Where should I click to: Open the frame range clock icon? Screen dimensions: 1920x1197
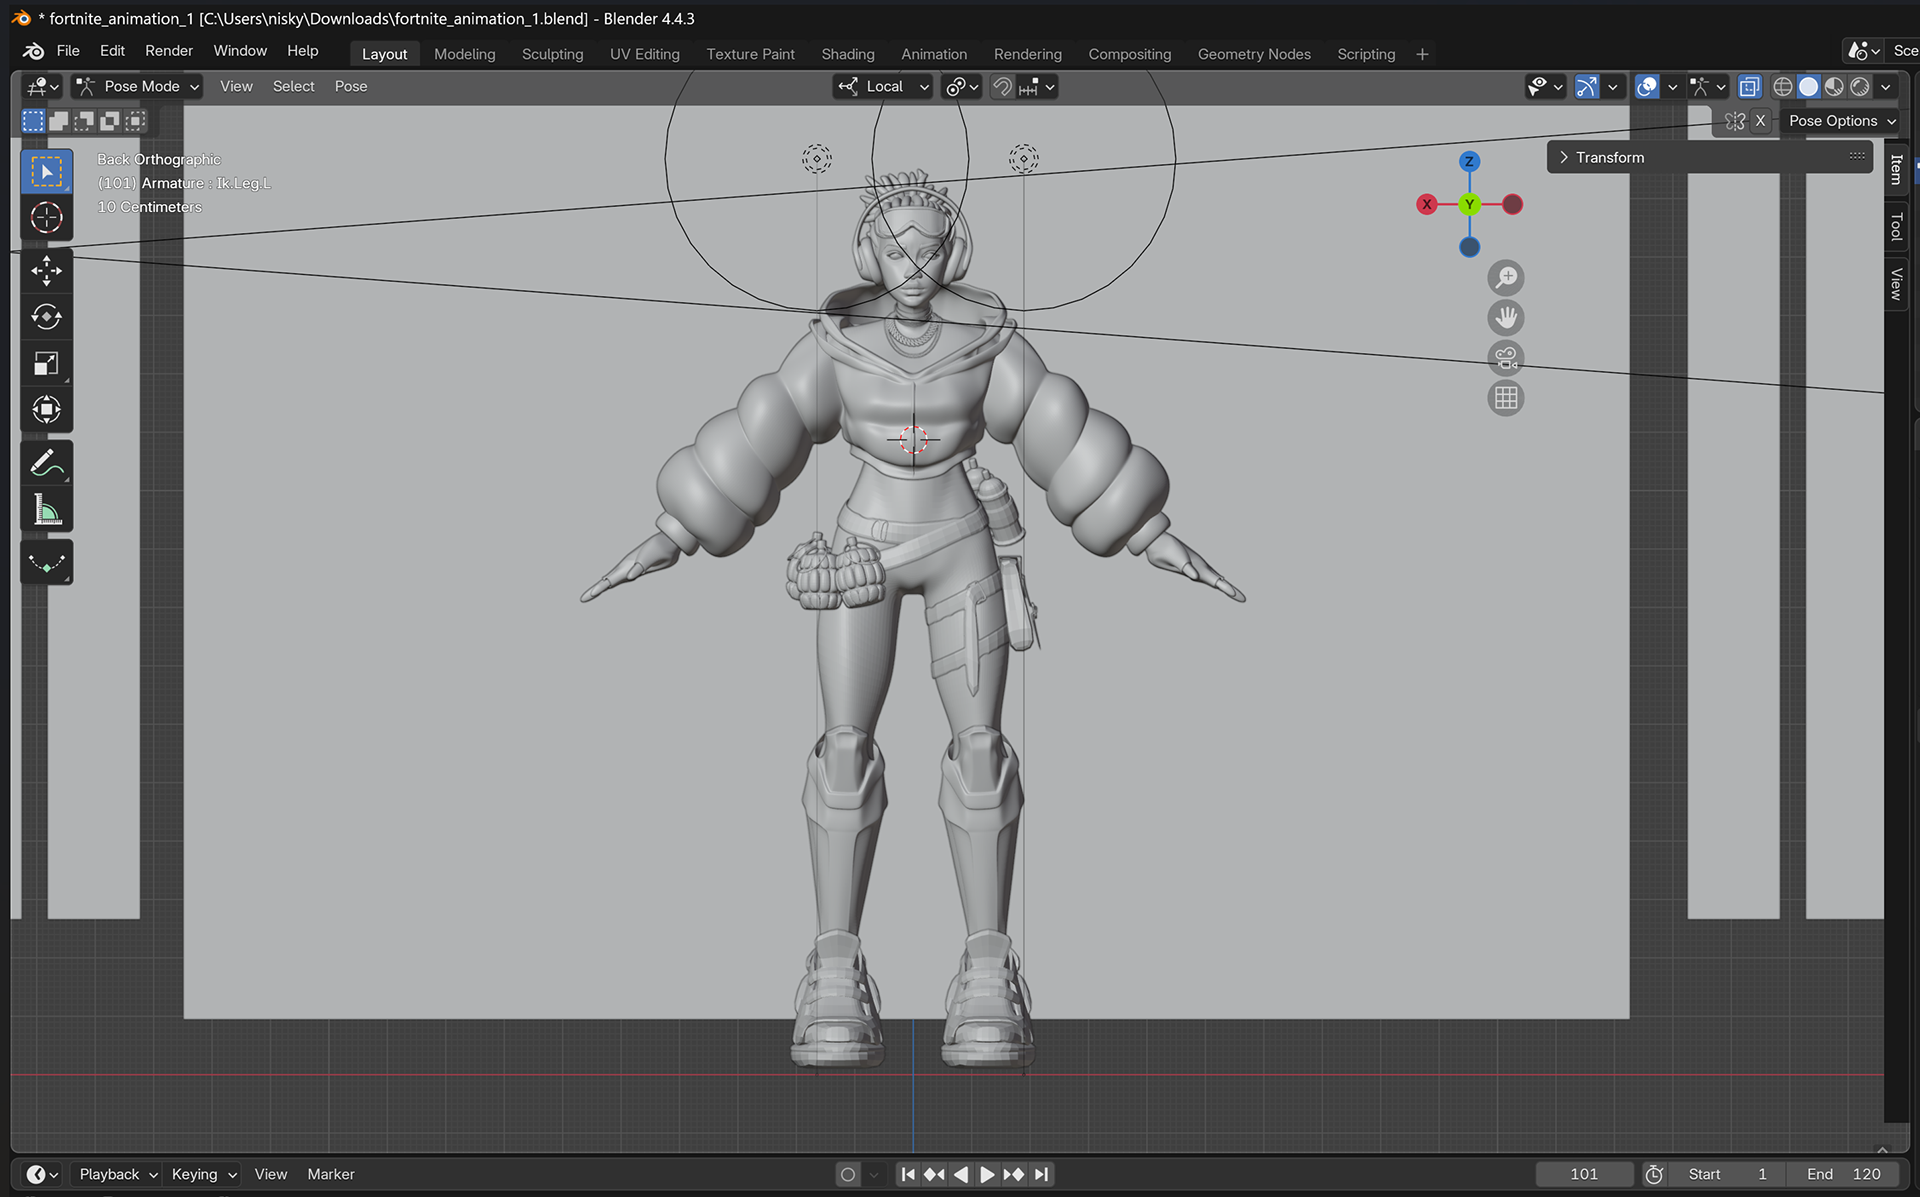[x=1654, y=1174]
